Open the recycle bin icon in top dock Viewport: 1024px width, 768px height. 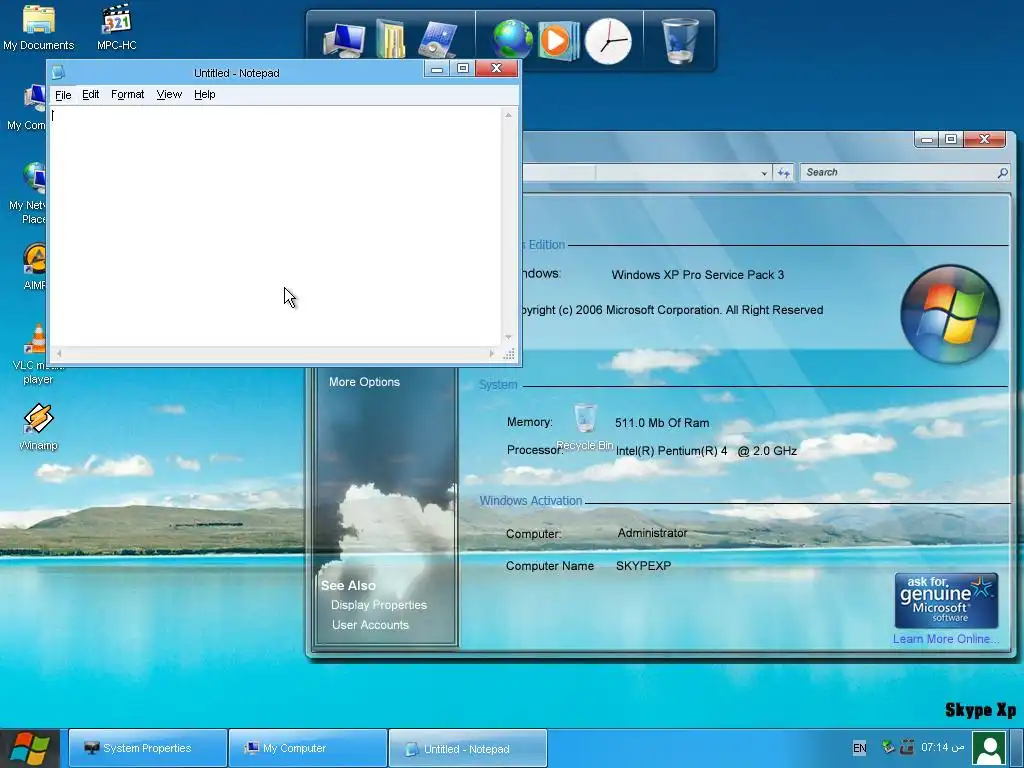tap(680, 40)
